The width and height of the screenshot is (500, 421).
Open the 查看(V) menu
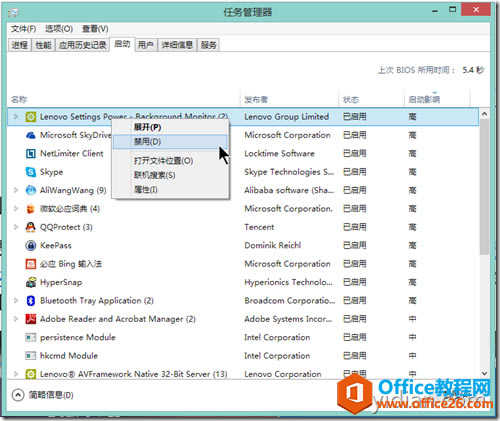point(95,29)
